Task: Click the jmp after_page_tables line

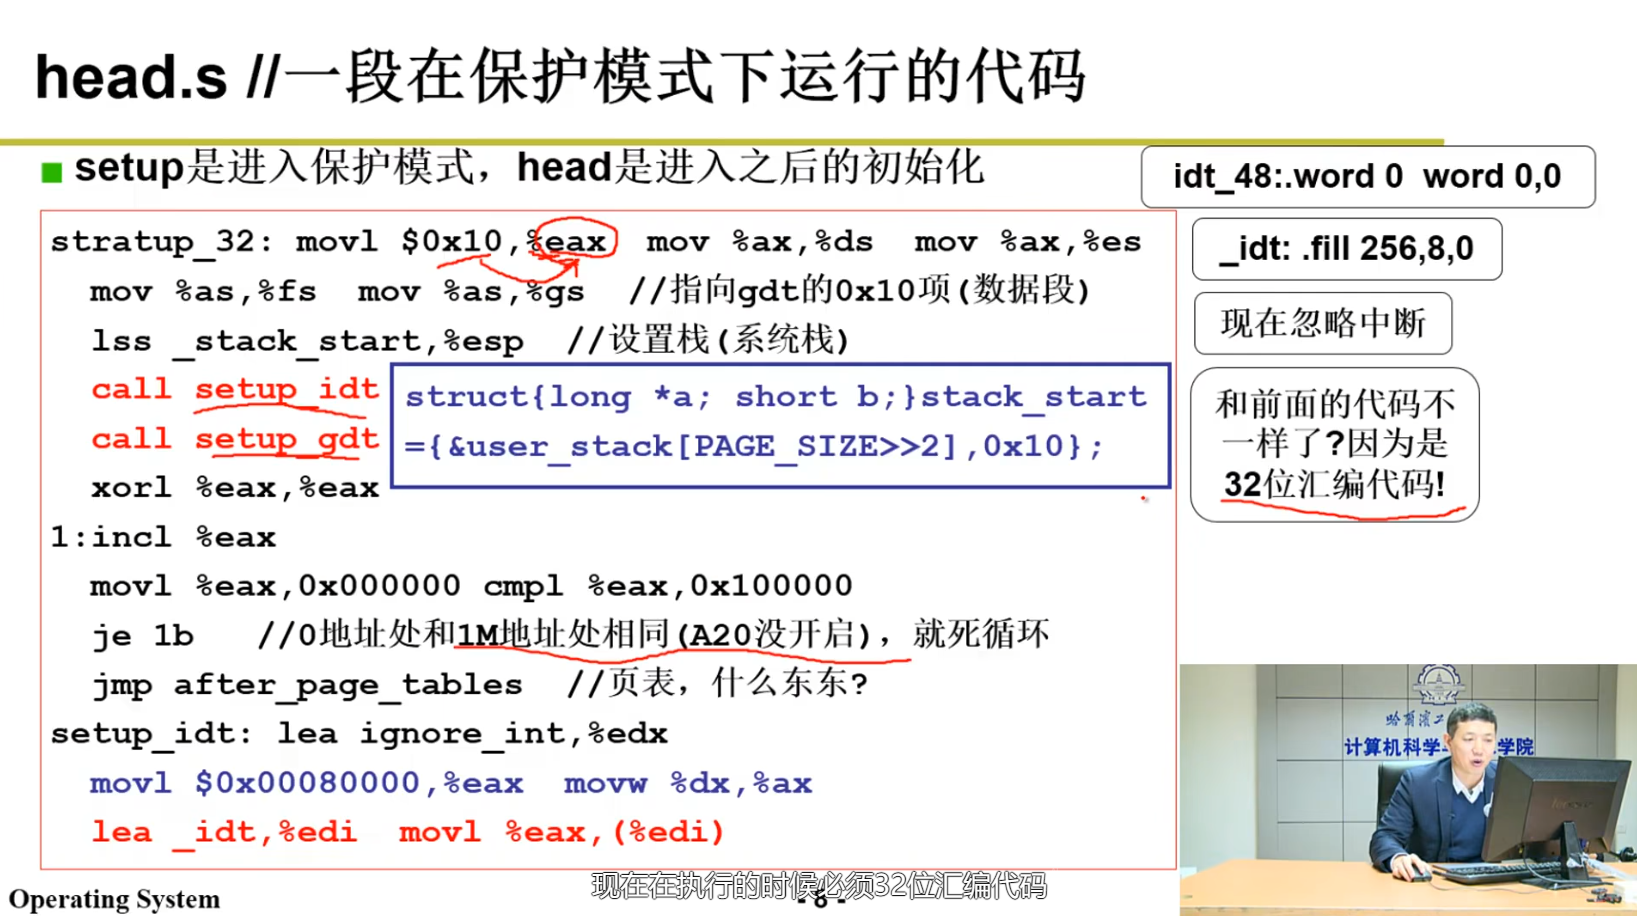Action: tap(308, 684)
